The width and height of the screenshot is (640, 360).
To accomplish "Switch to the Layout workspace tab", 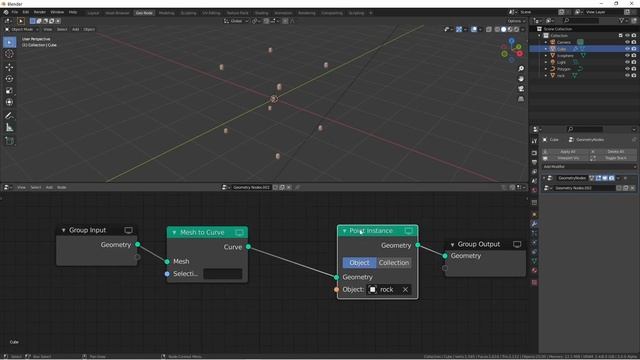I will pos(93,13).
